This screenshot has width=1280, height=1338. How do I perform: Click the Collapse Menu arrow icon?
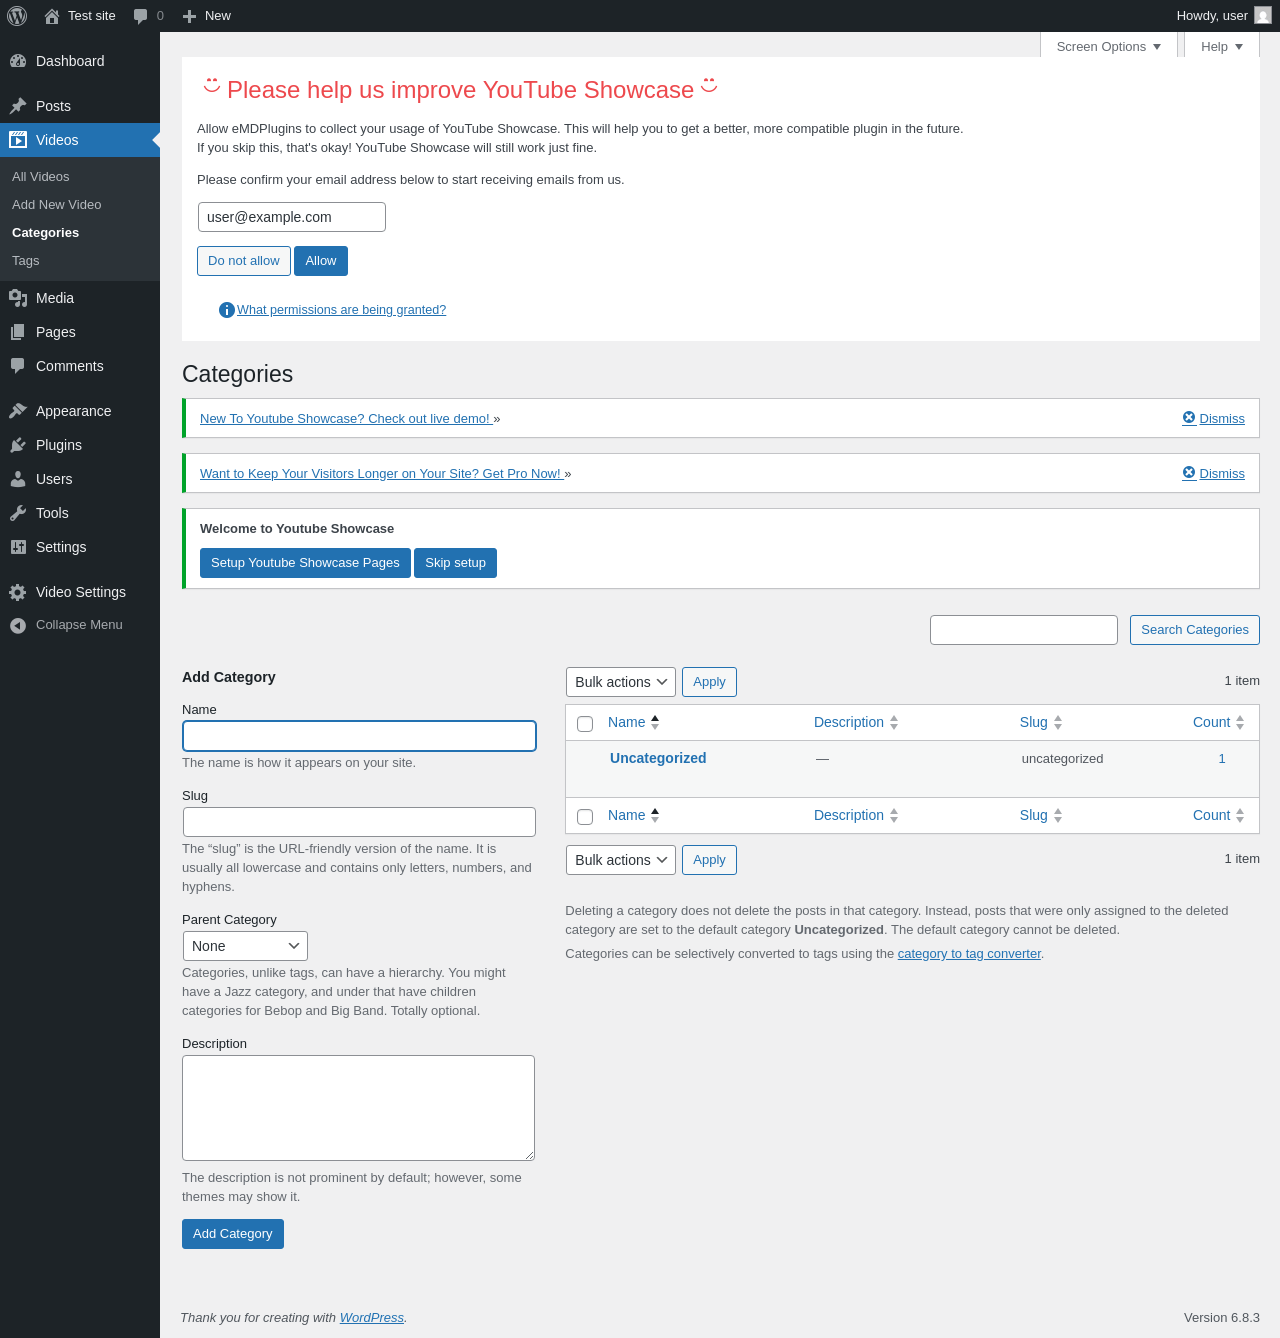coord(18,625)
